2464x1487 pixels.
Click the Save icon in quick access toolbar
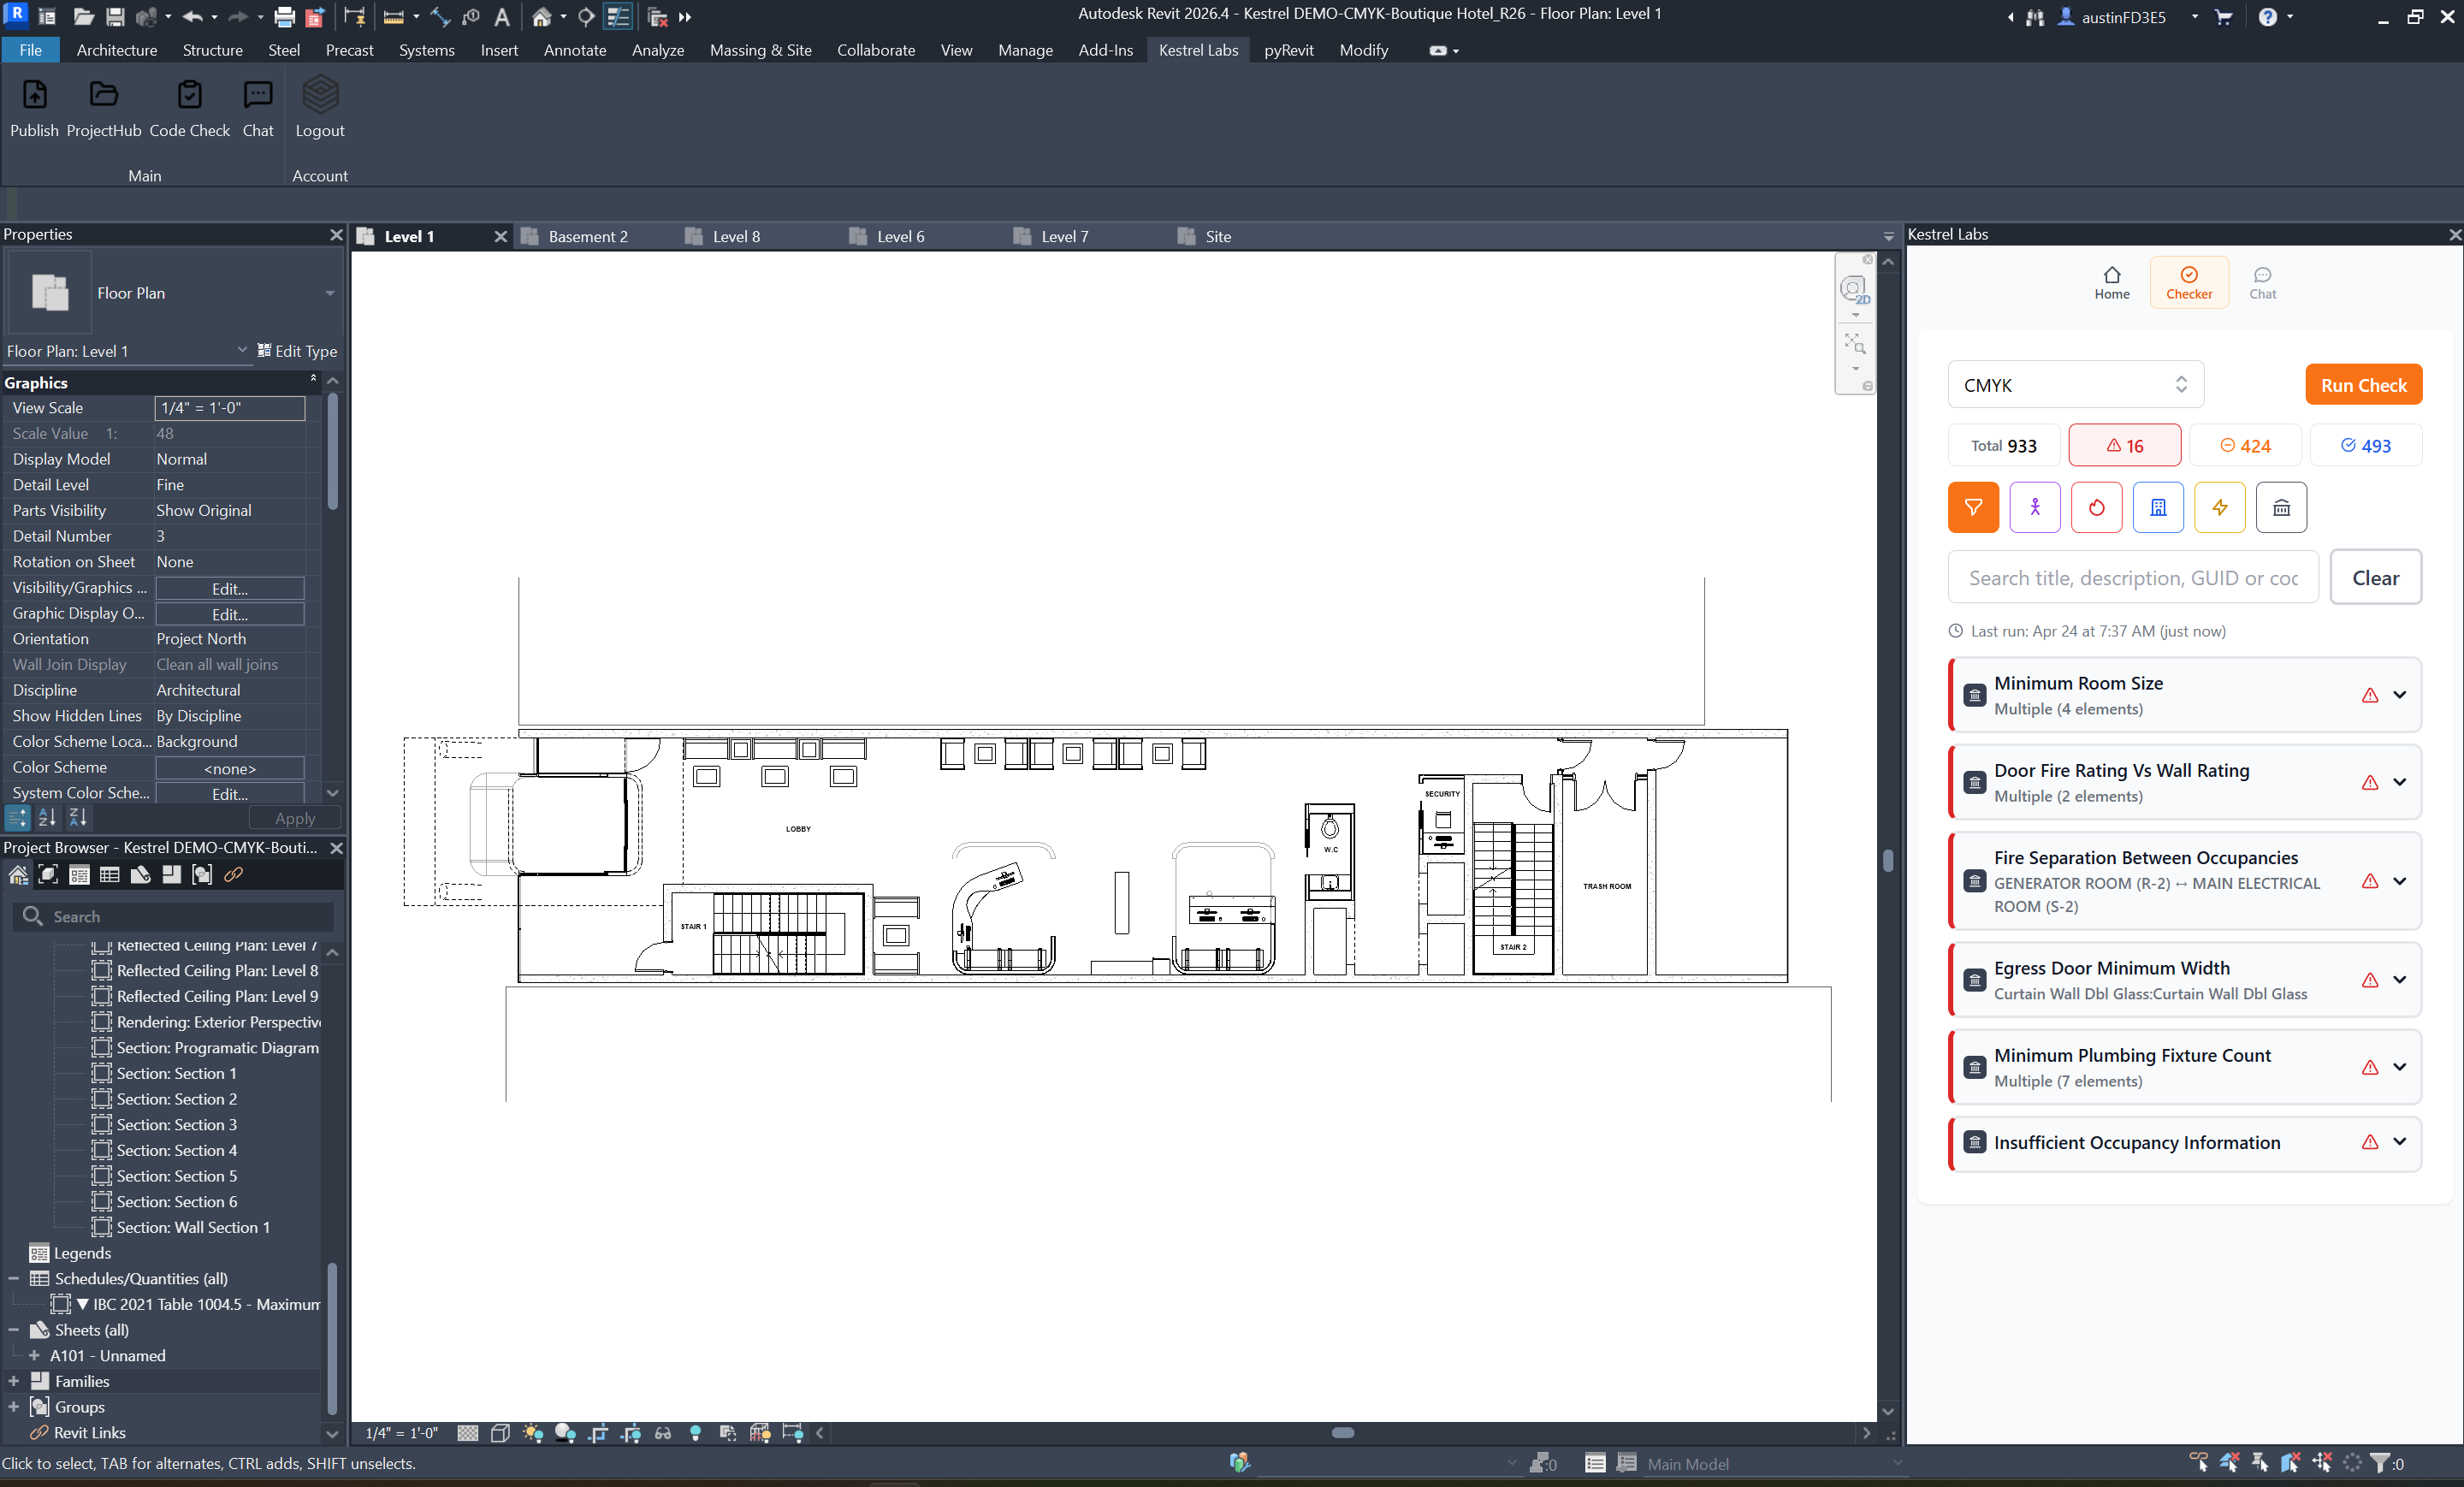coord(115,17)
